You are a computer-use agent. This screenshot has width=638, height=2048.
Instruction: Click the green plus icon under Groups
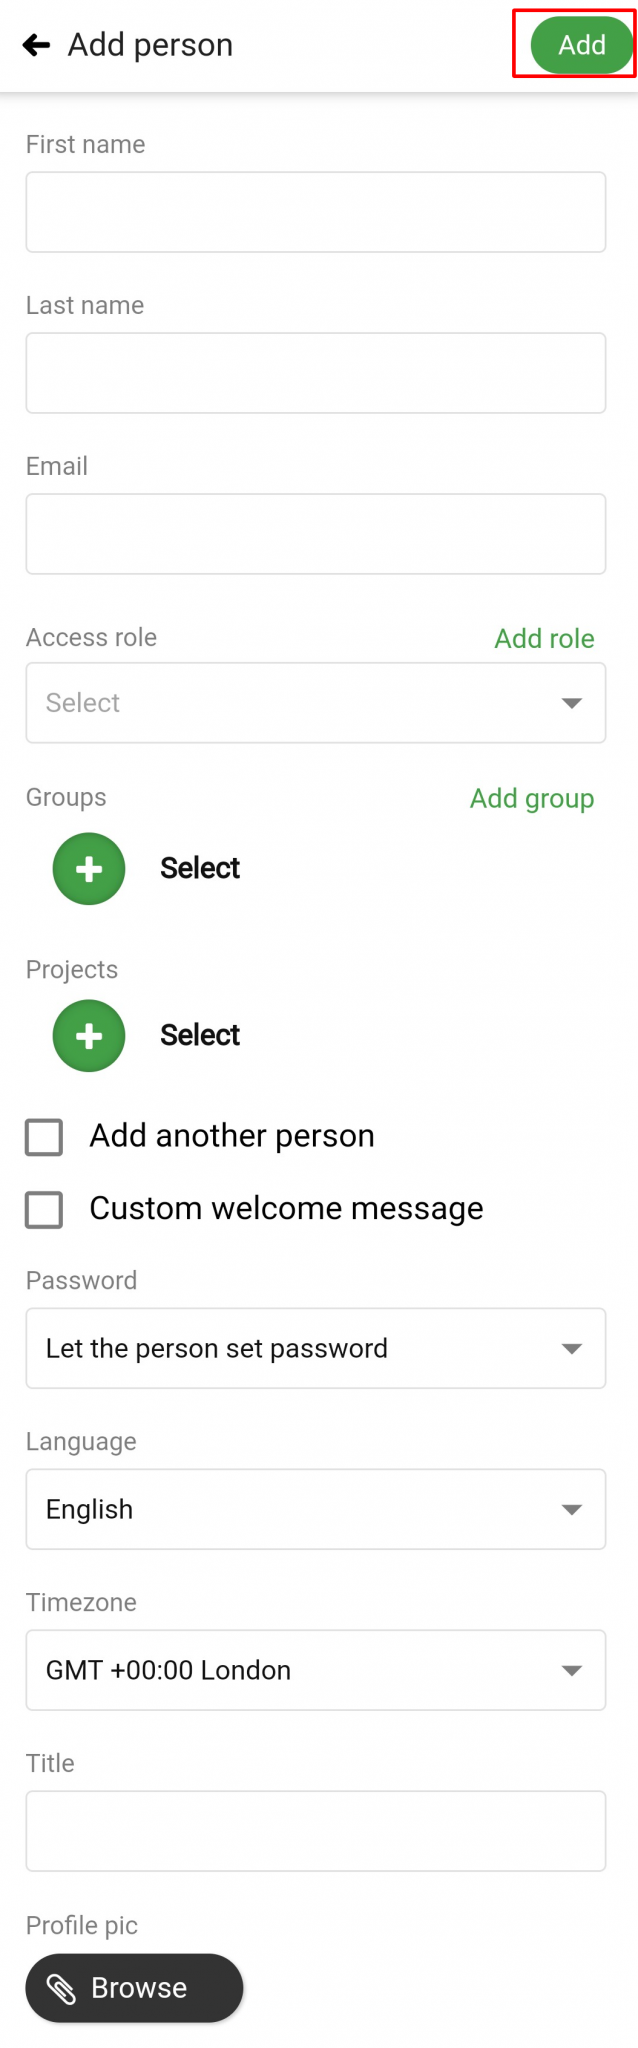(88, 868)
